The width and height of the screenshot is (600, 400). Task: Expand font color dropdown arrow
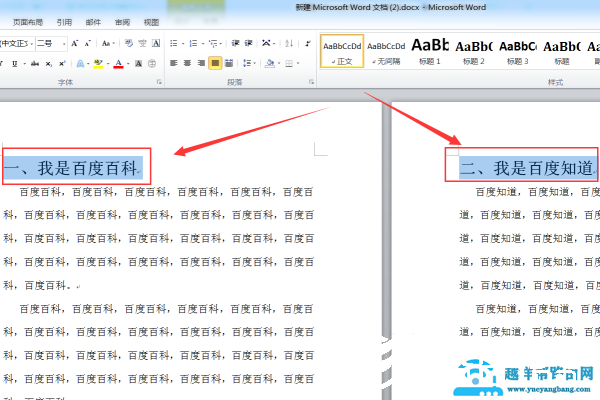(x=128, y=64)
